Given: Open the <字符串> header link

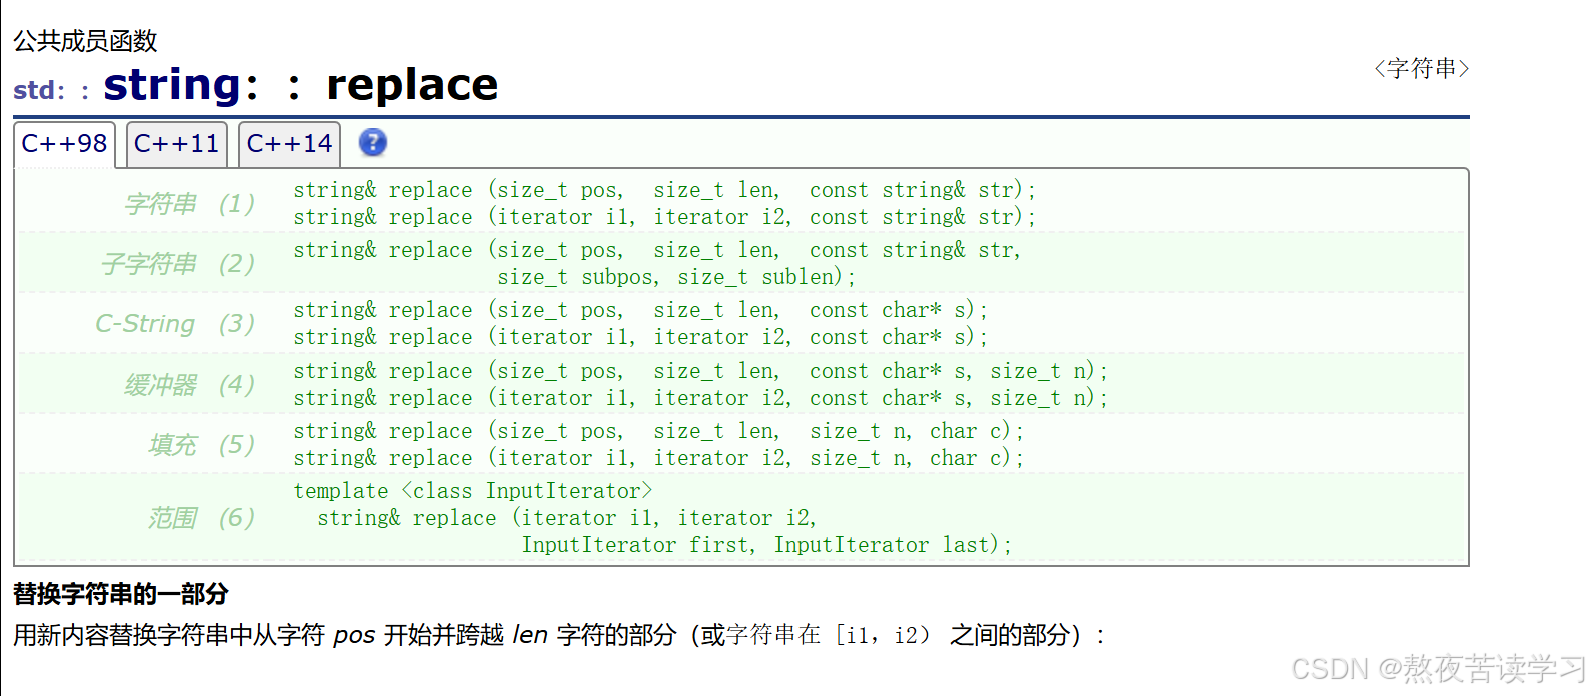Looking at the screenshot, I should [x=1421, y=69].
